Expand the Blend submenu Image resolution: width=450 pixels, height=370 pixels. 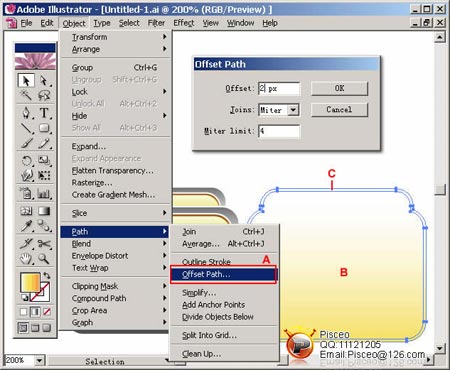click(116, 244)
